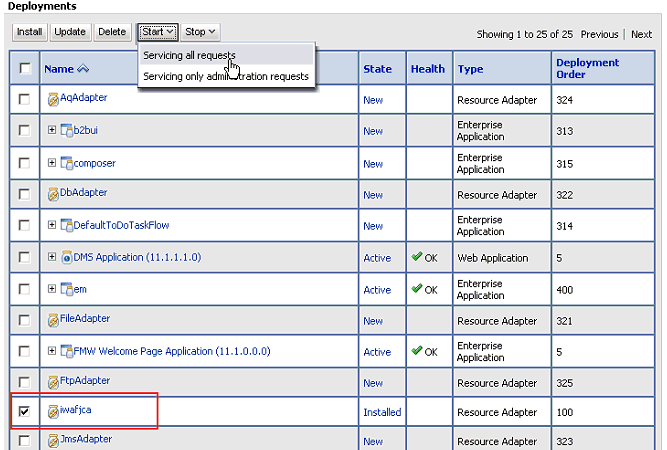Click the Update button
Screen dimensions: 667x450
click(70, 32)
